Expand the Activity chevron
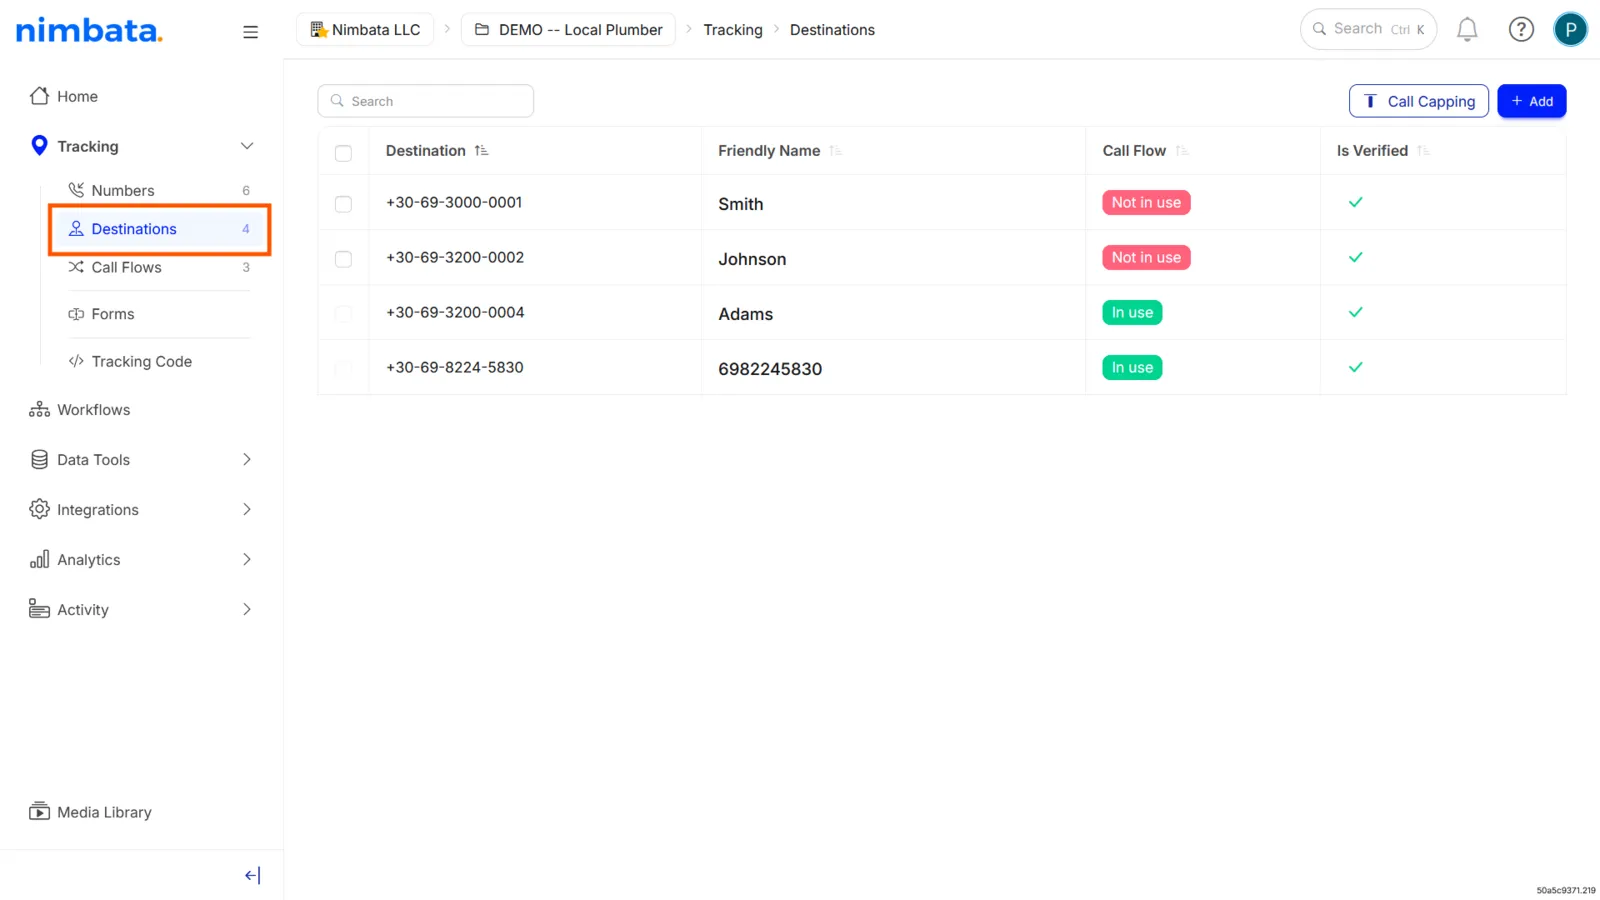1600x900 pixels. tap(246, 609)
